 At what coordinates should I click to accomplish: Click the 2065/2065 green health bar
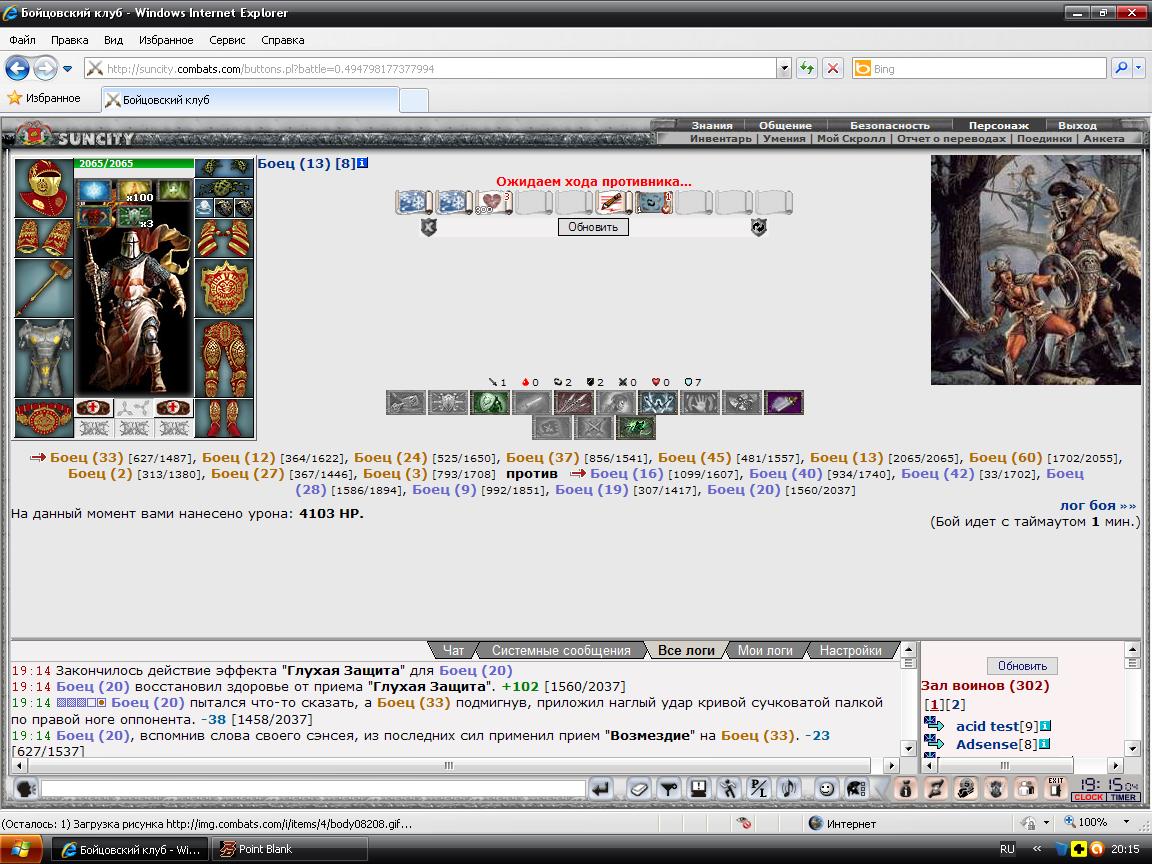pos(134,163)
